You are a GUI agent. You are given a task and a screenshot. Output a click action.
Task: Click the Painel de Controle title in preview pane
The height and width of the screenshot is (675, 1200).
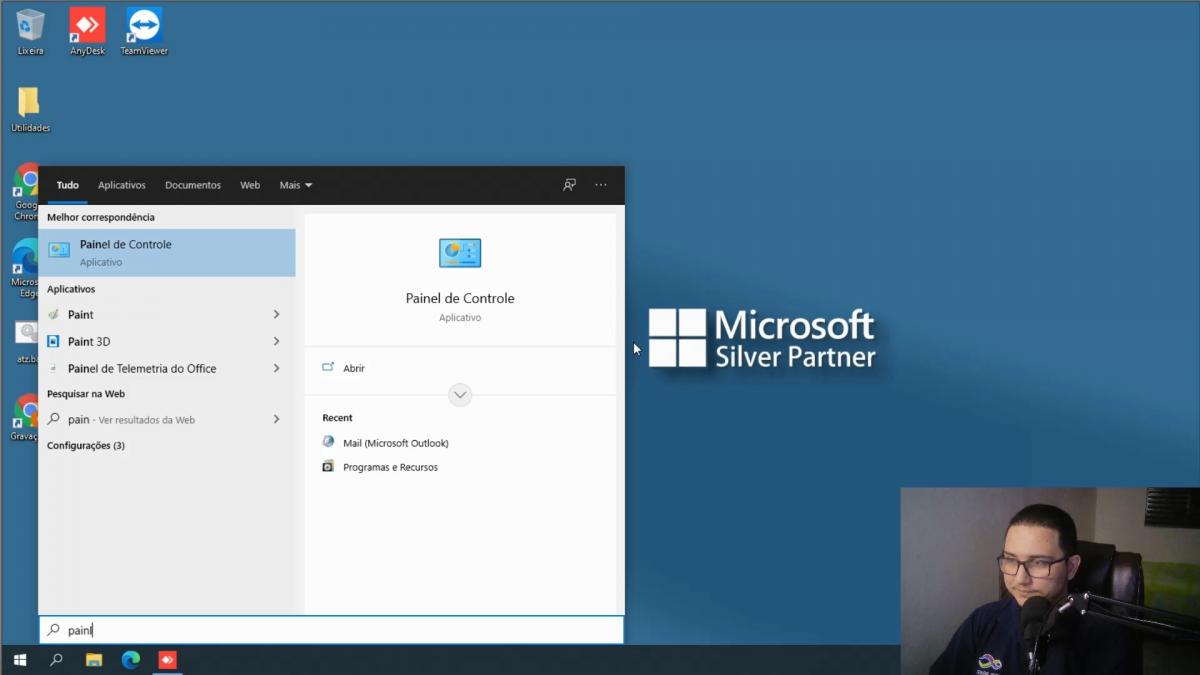(x=460, y=298)
